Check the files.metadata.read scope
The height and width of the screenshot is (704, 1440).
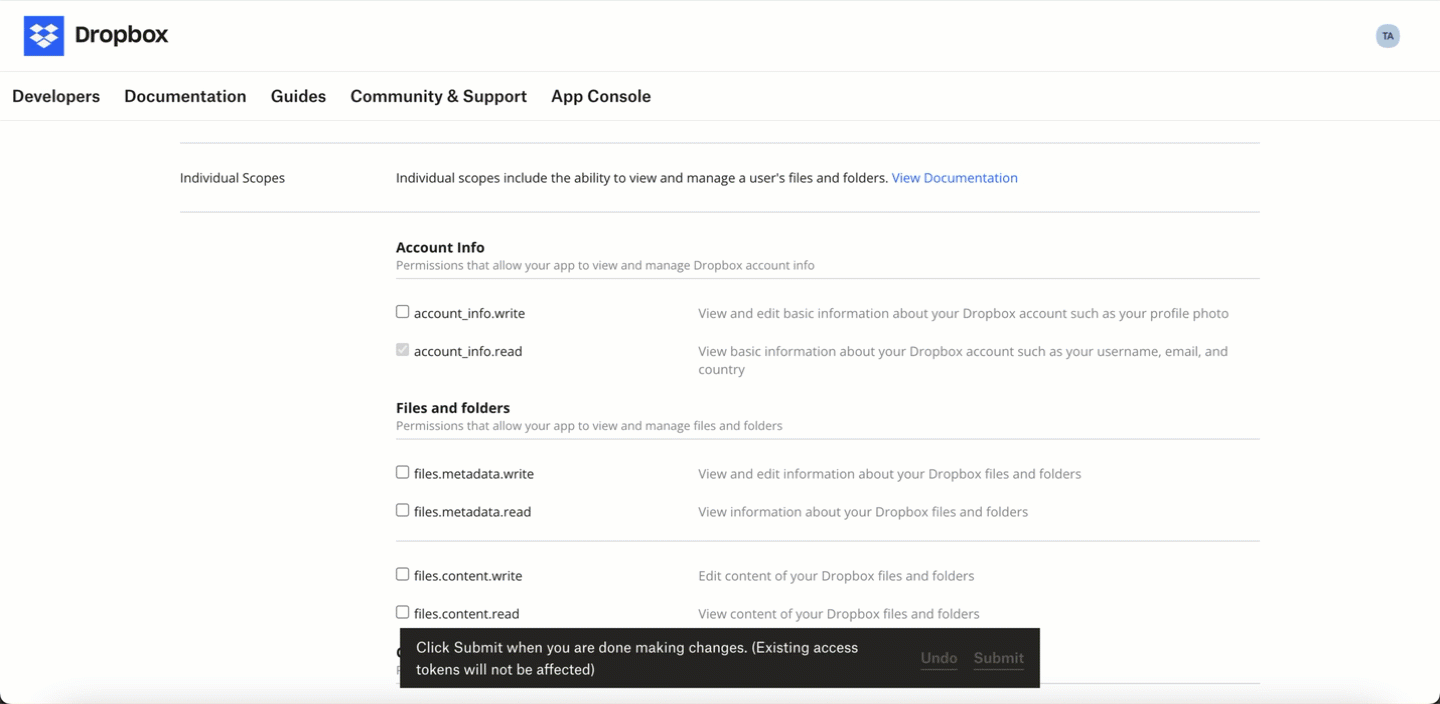coord(402,510)
